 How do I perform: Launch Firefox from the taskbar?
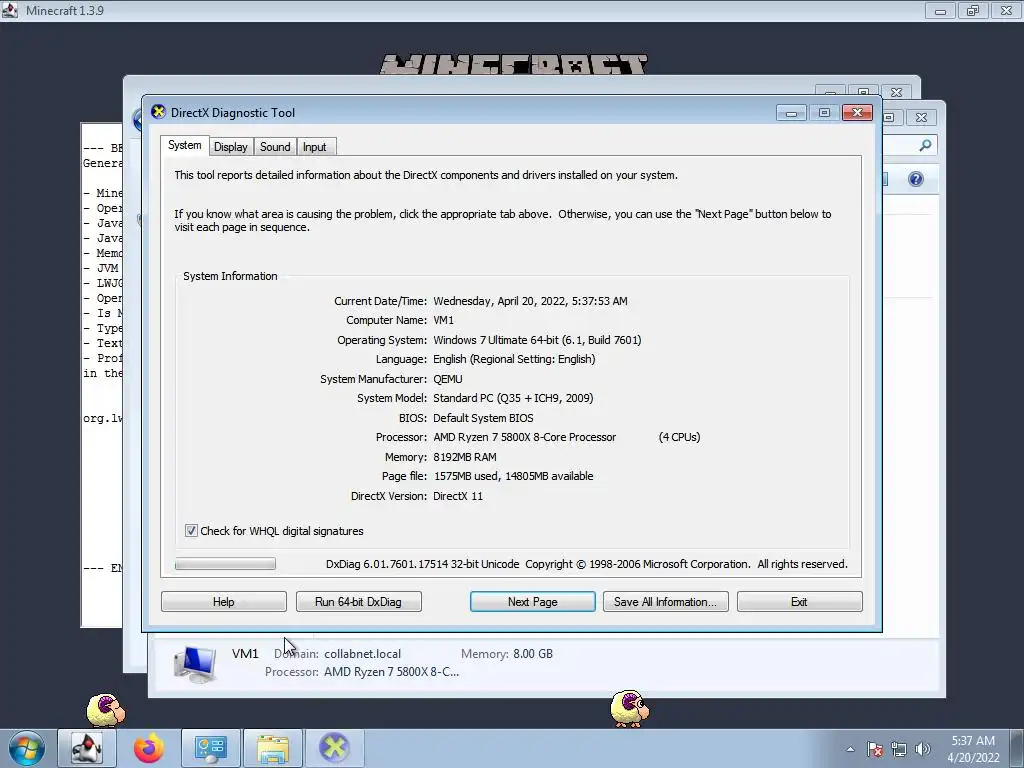click(149, 748)
